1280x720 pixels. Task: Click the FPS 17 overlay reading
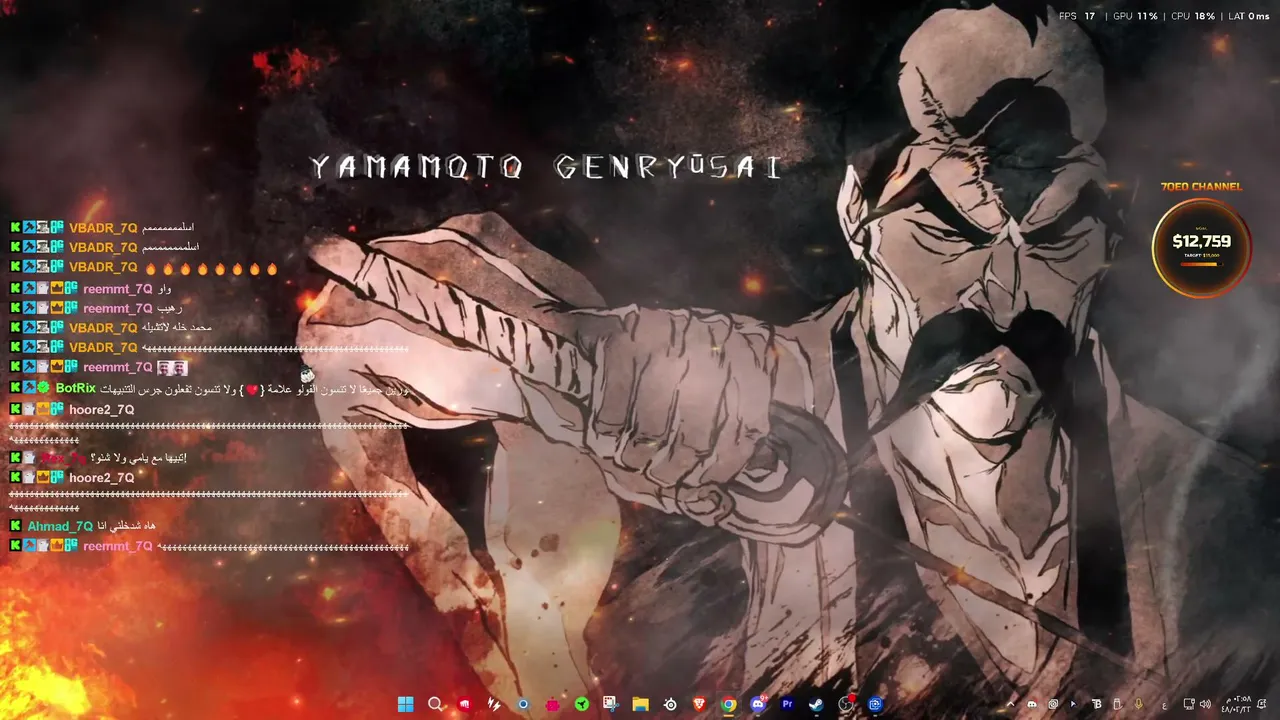1077,16
